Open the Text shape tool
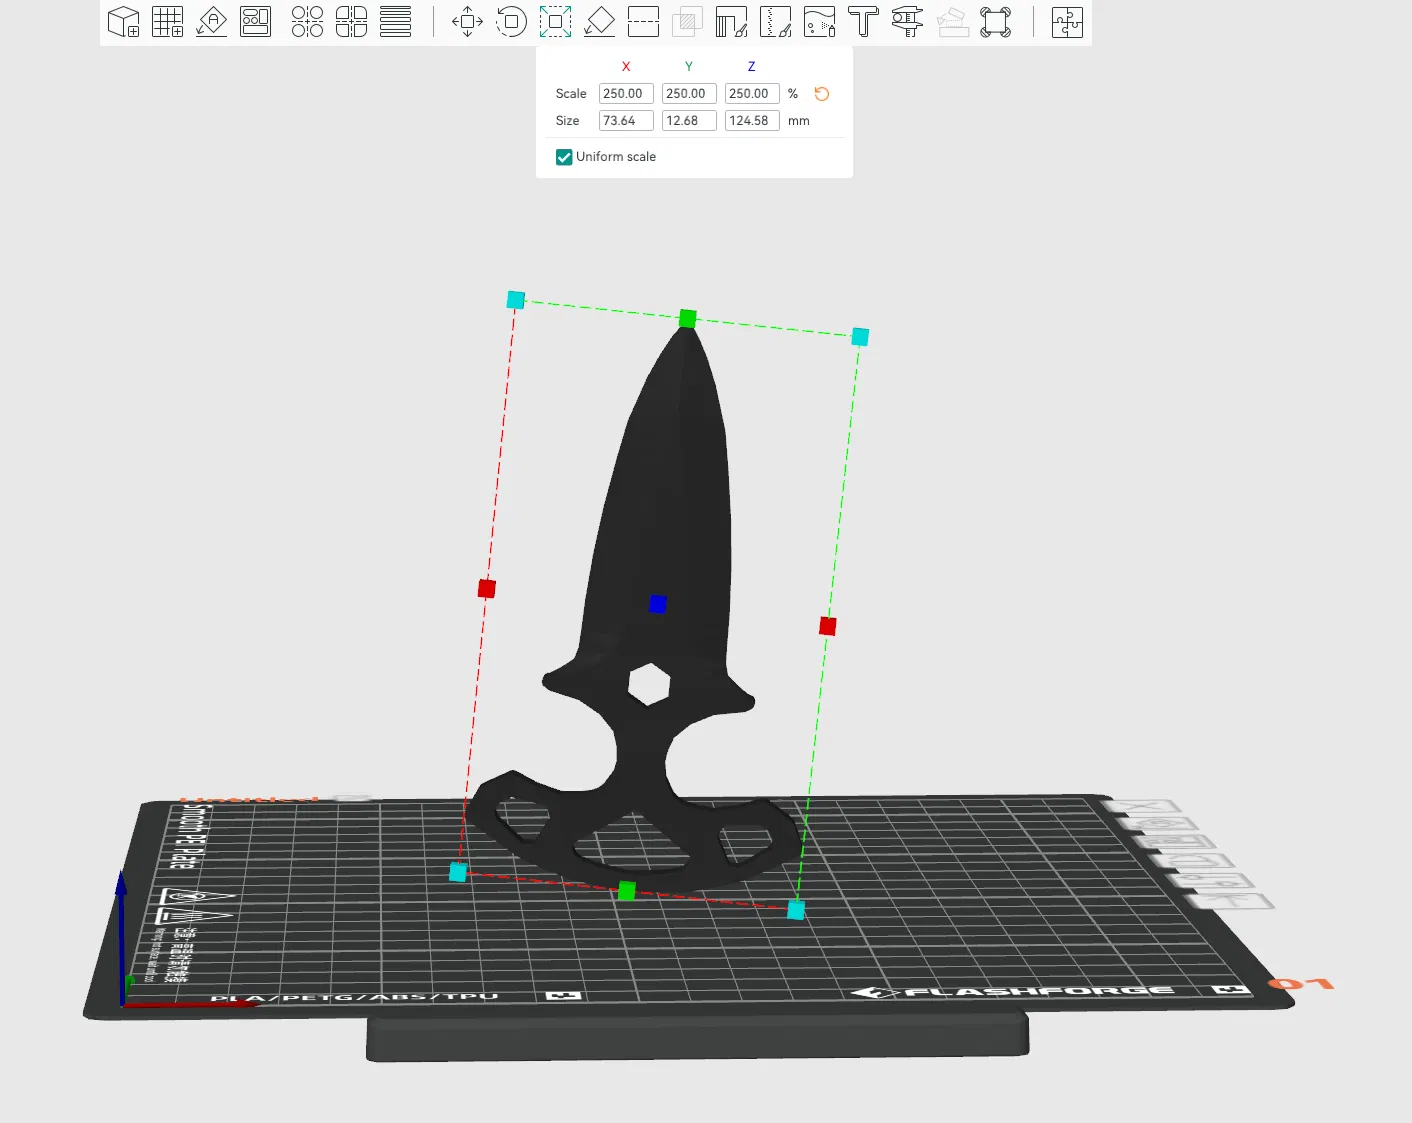Viewport: 1412px width, 1123px height. [x=863, y=21]
